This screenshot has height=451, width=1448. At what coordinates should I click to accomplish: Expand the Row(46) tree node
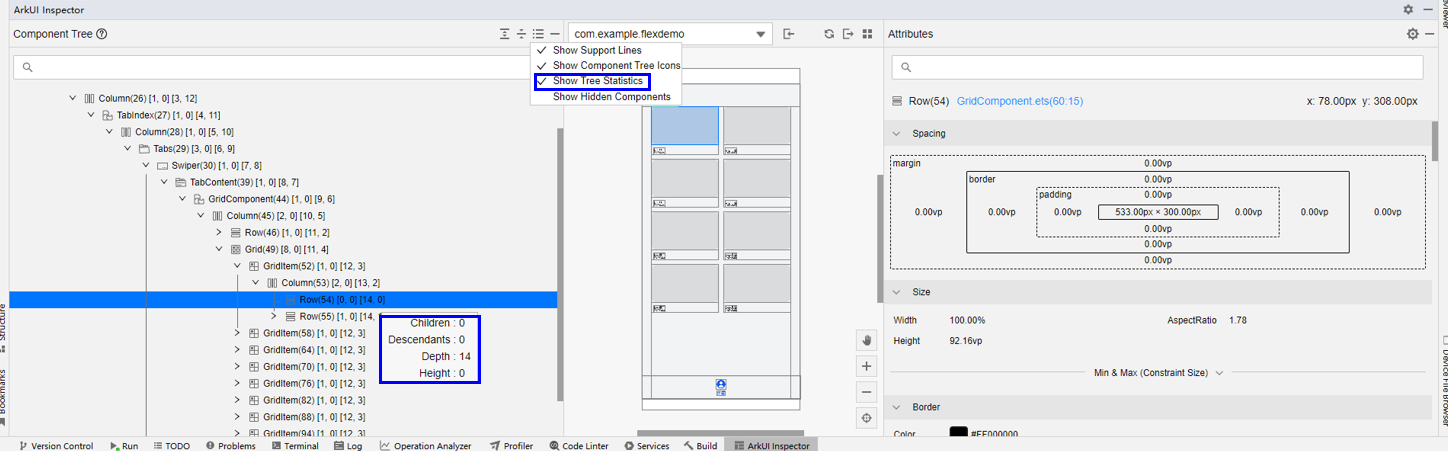(219, 232)
